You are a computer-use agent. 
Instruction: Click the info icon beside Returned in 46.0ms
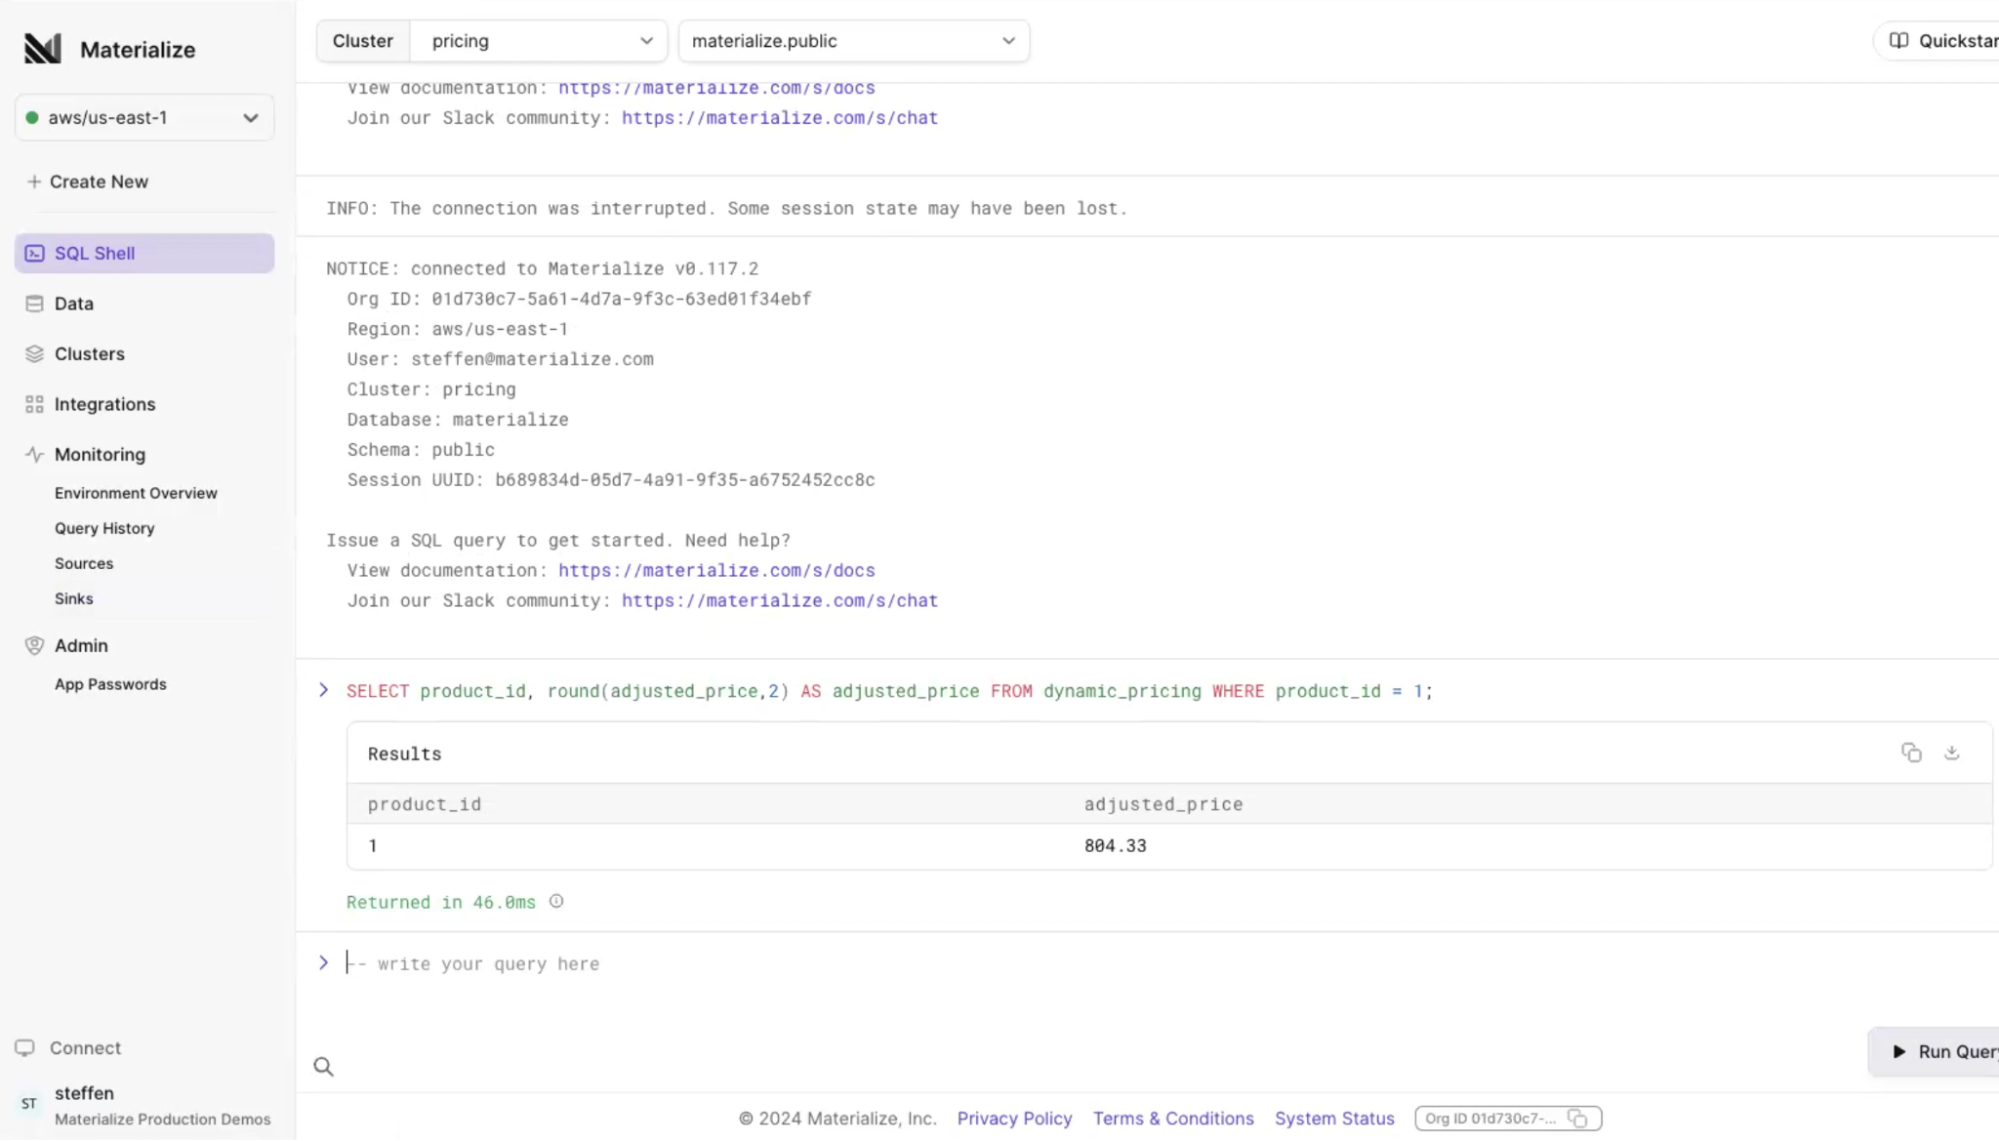[556, 901]
